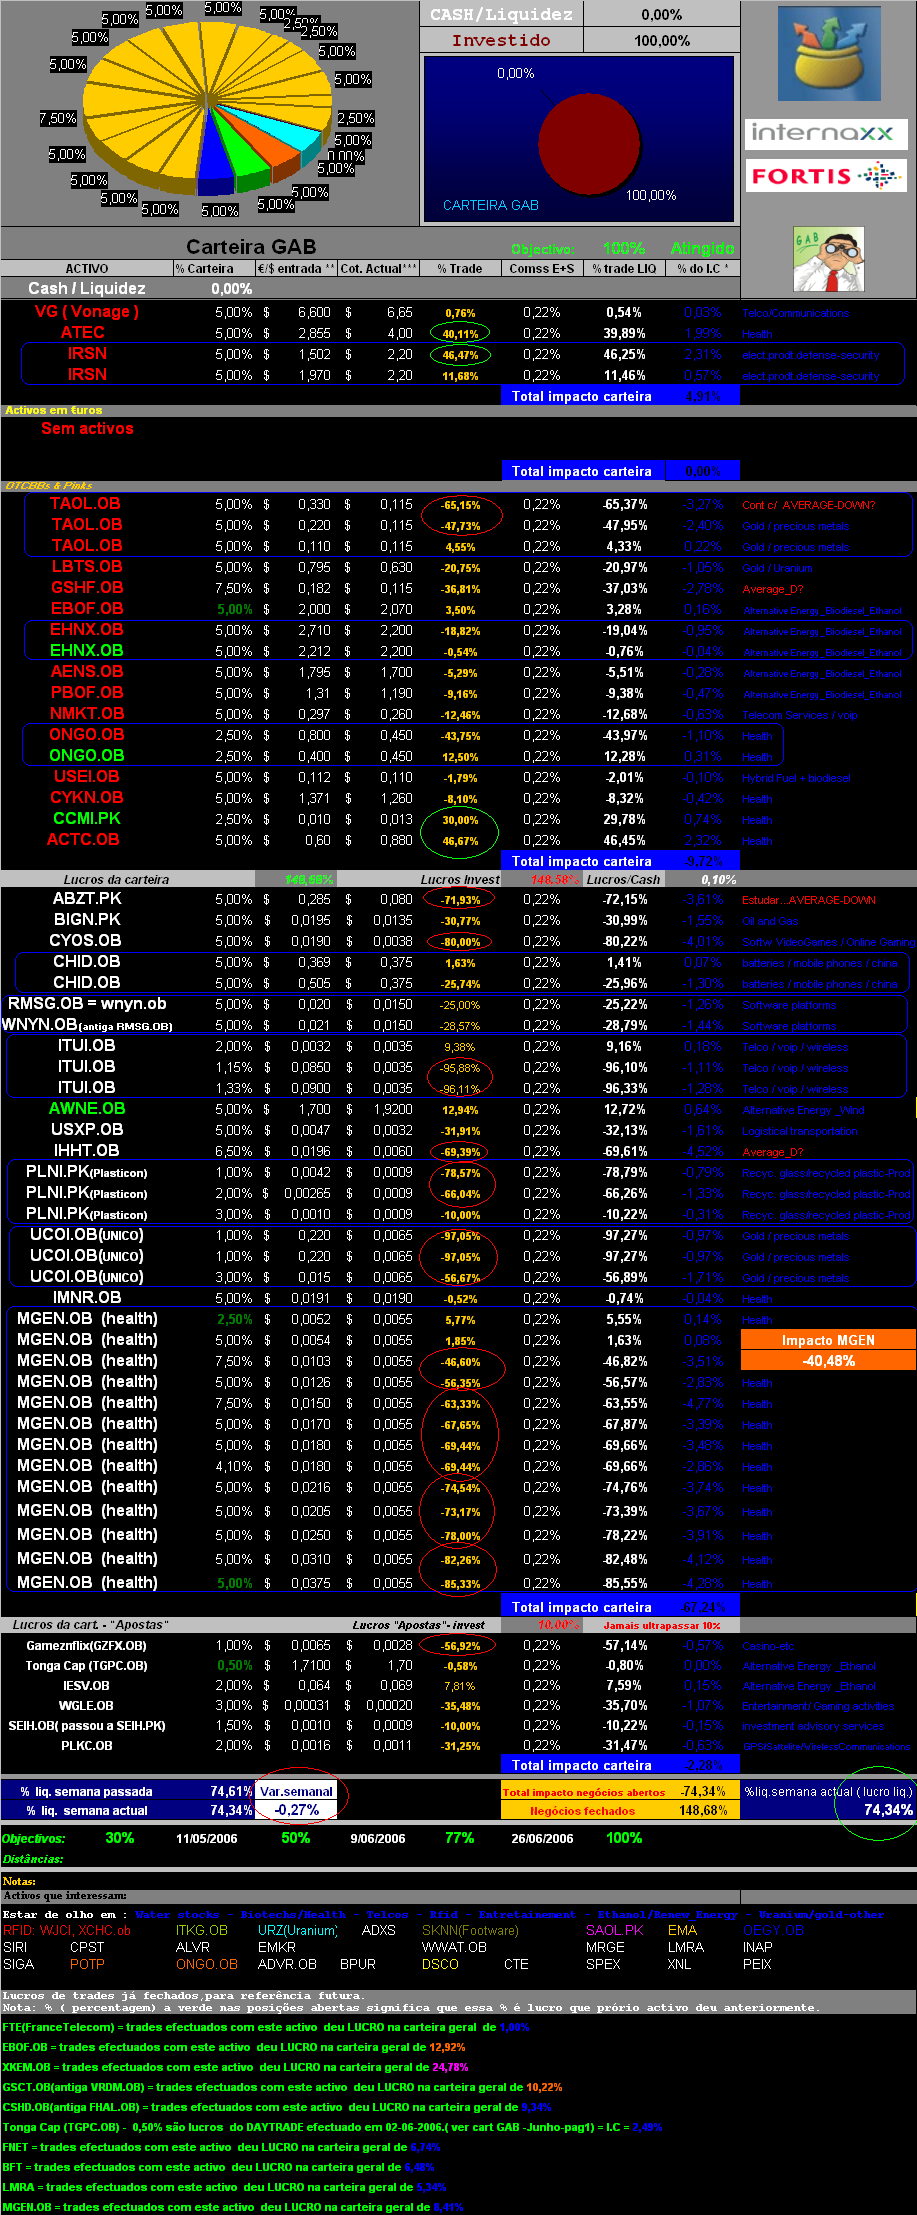This screenshot has height=2215, width=917.
Task: Click the Lucros da carteira label
Action: (x=116, y=880)
